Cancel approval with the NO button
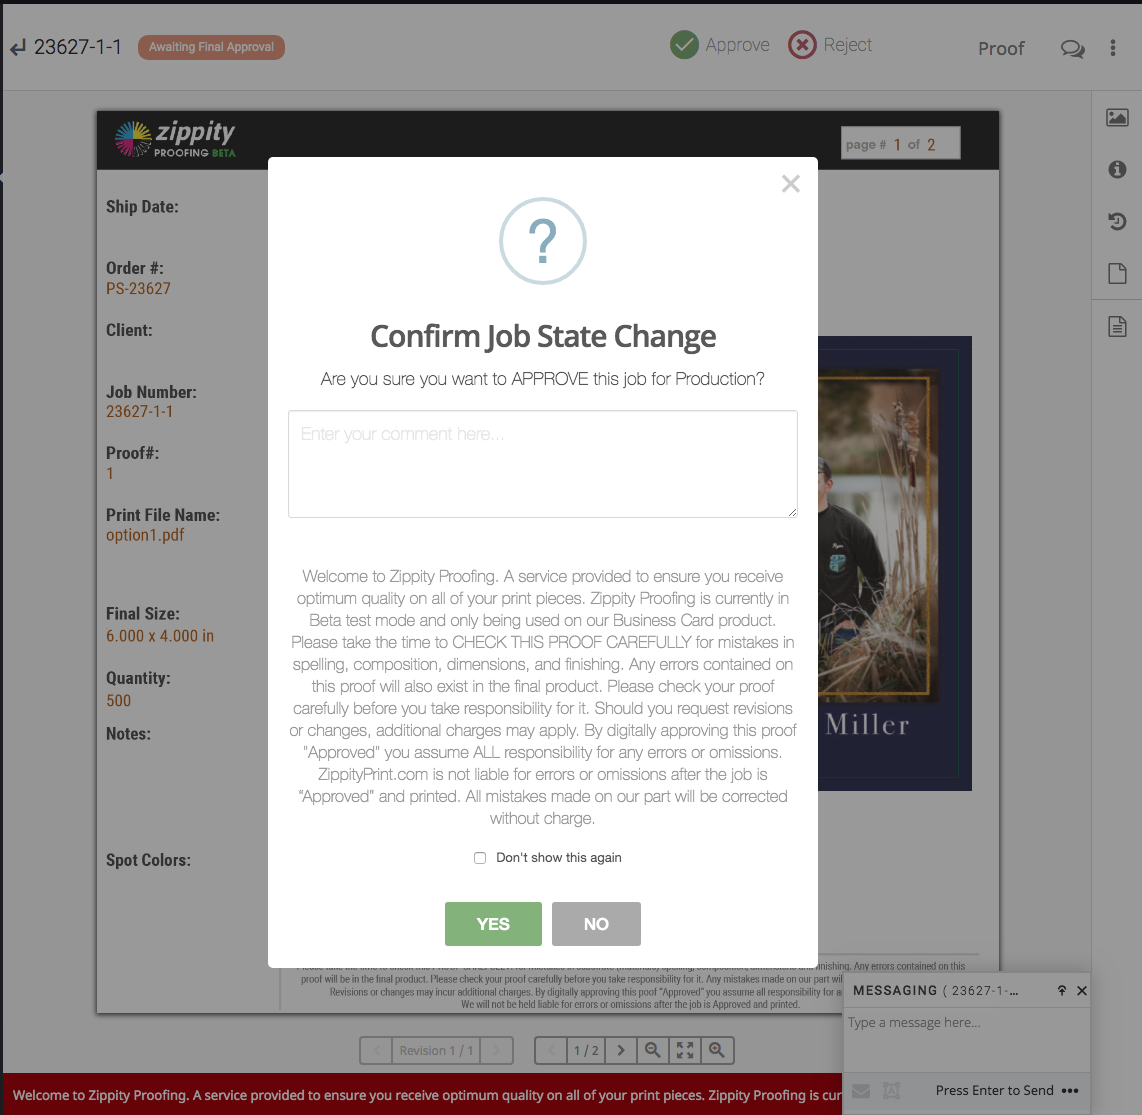1142x1115 pixels. pyautogui.click(x=596, y=923)
